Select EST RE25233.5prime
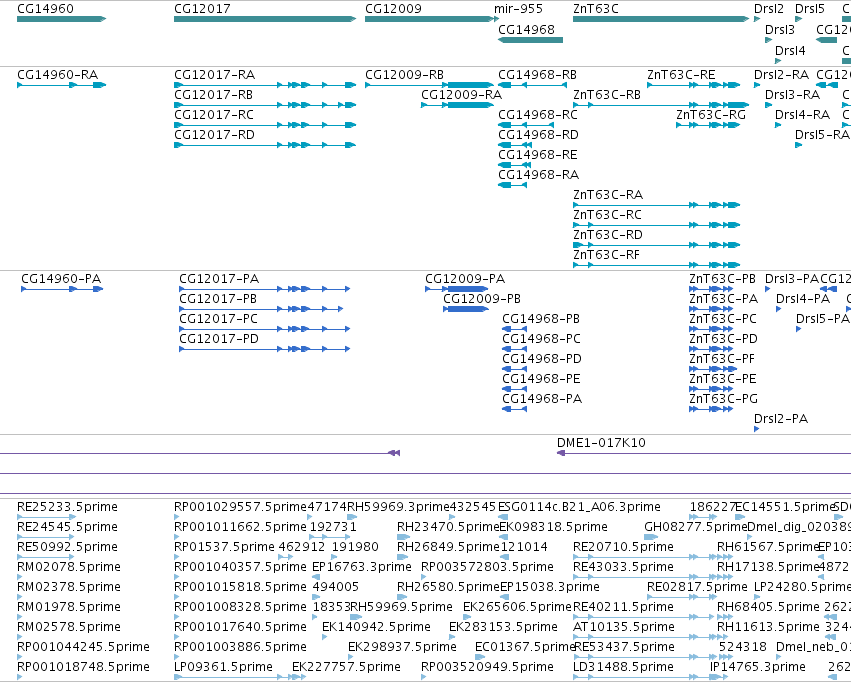The height and width of the screenshot is (682, 851). pos(67,507)
